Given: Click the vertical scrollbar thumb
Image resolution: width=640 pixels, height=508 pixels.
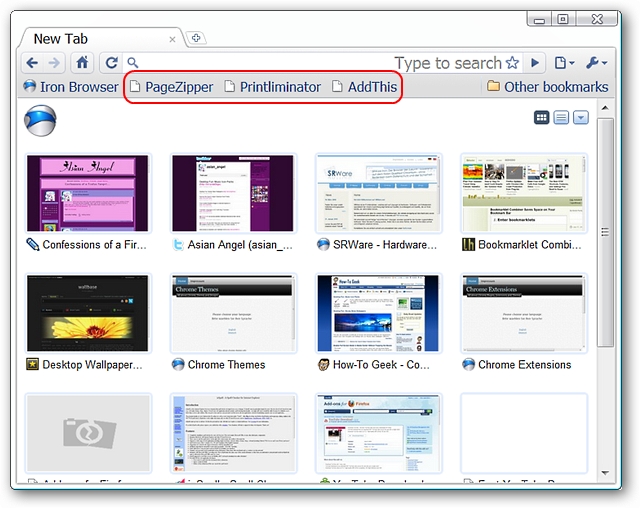Looking at the screenshot, I should pos(605,232).
